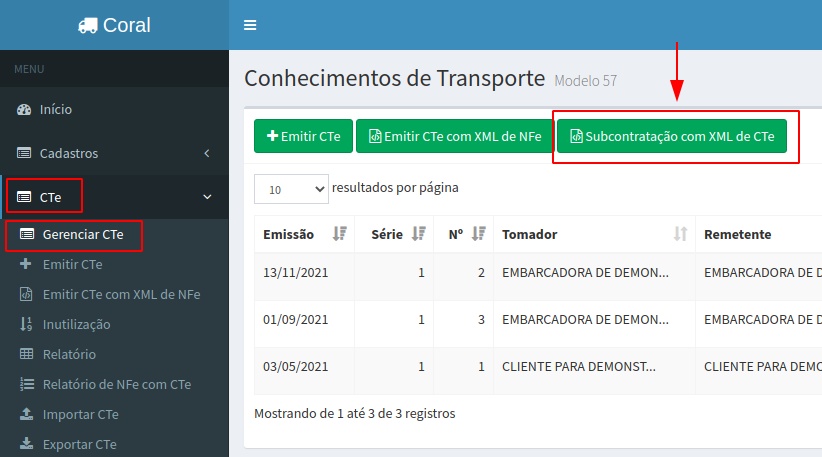This screenshot has height=457, width=822.
Task: Collapse the CTe sidebar section
Action: 207,197
